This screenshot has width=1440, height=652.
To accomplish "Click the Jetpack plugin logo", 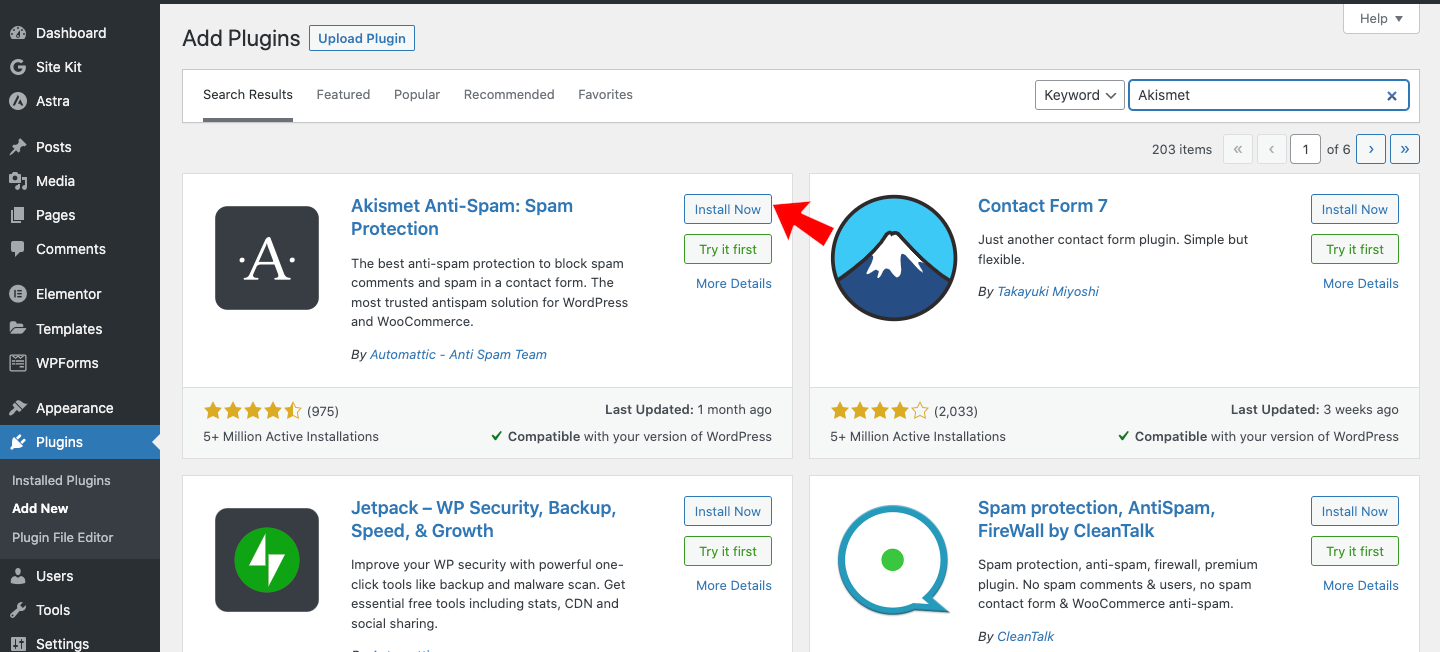I will point(267,560).
